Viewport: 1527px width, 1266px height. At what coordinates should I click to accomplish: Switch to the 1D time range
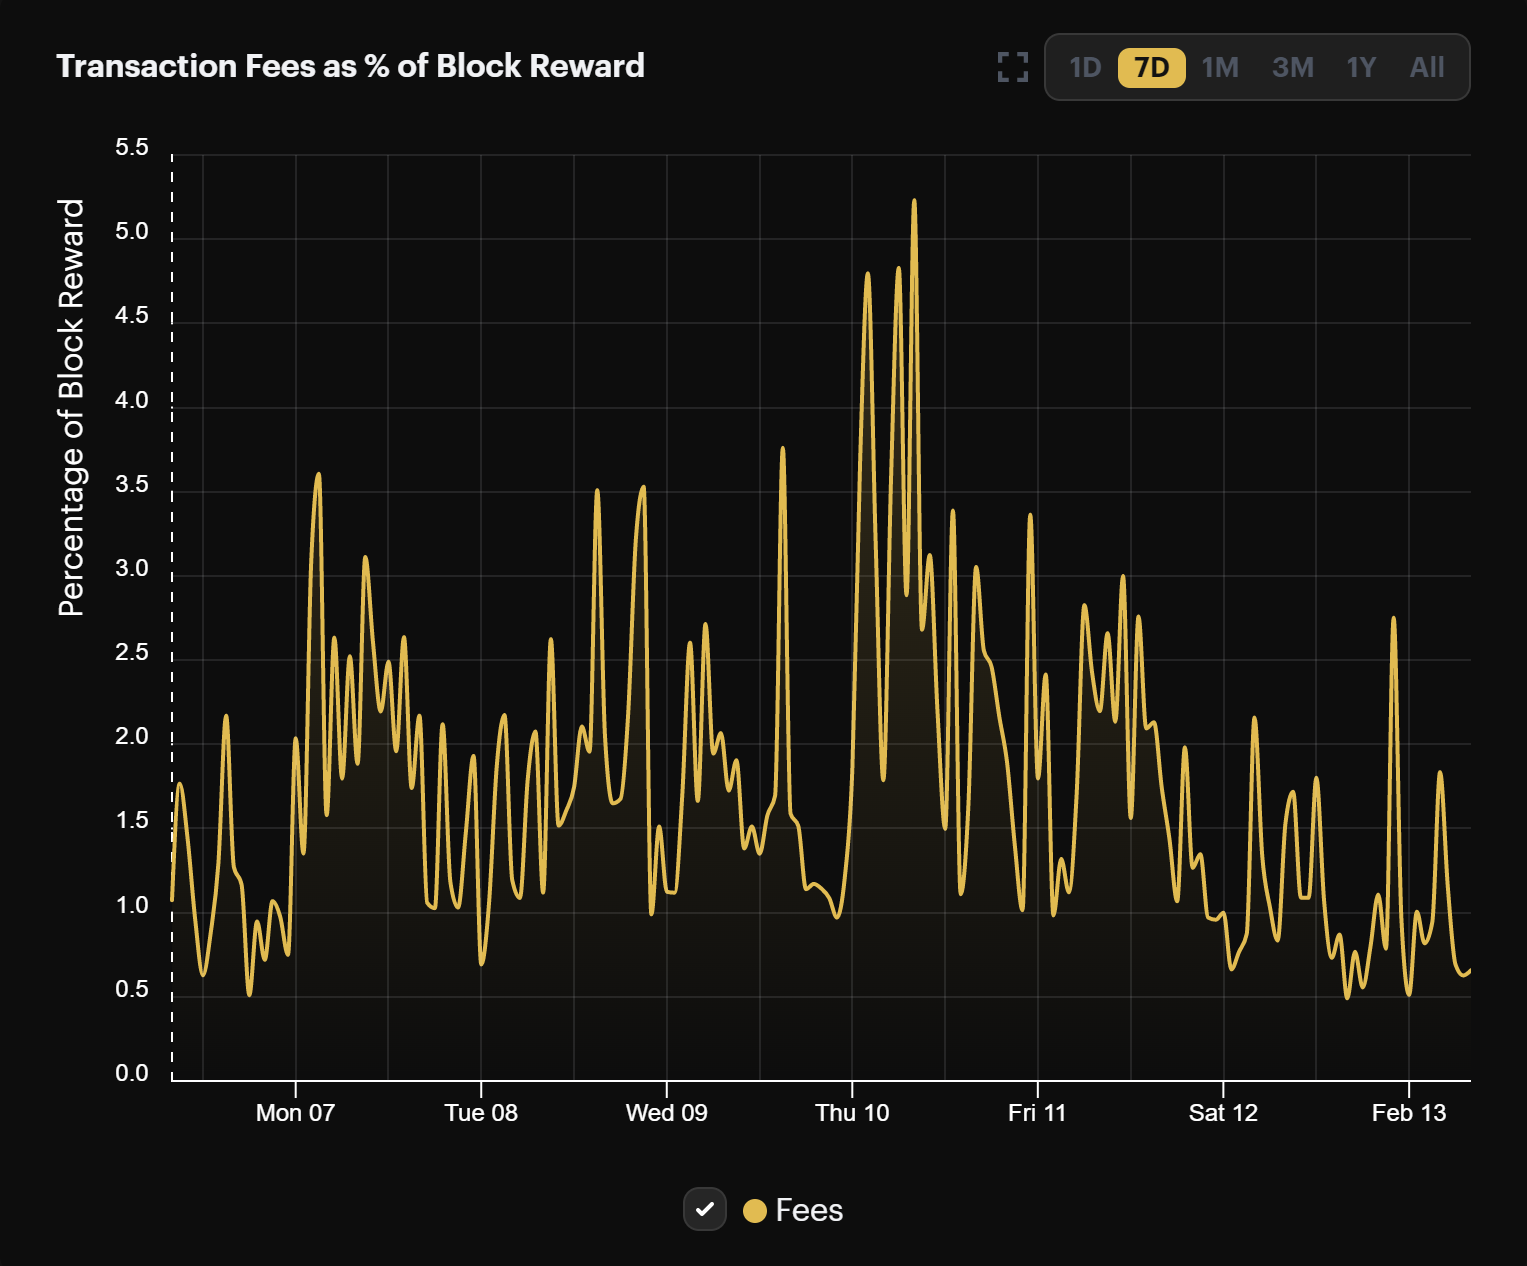[x=1085, y=67]
